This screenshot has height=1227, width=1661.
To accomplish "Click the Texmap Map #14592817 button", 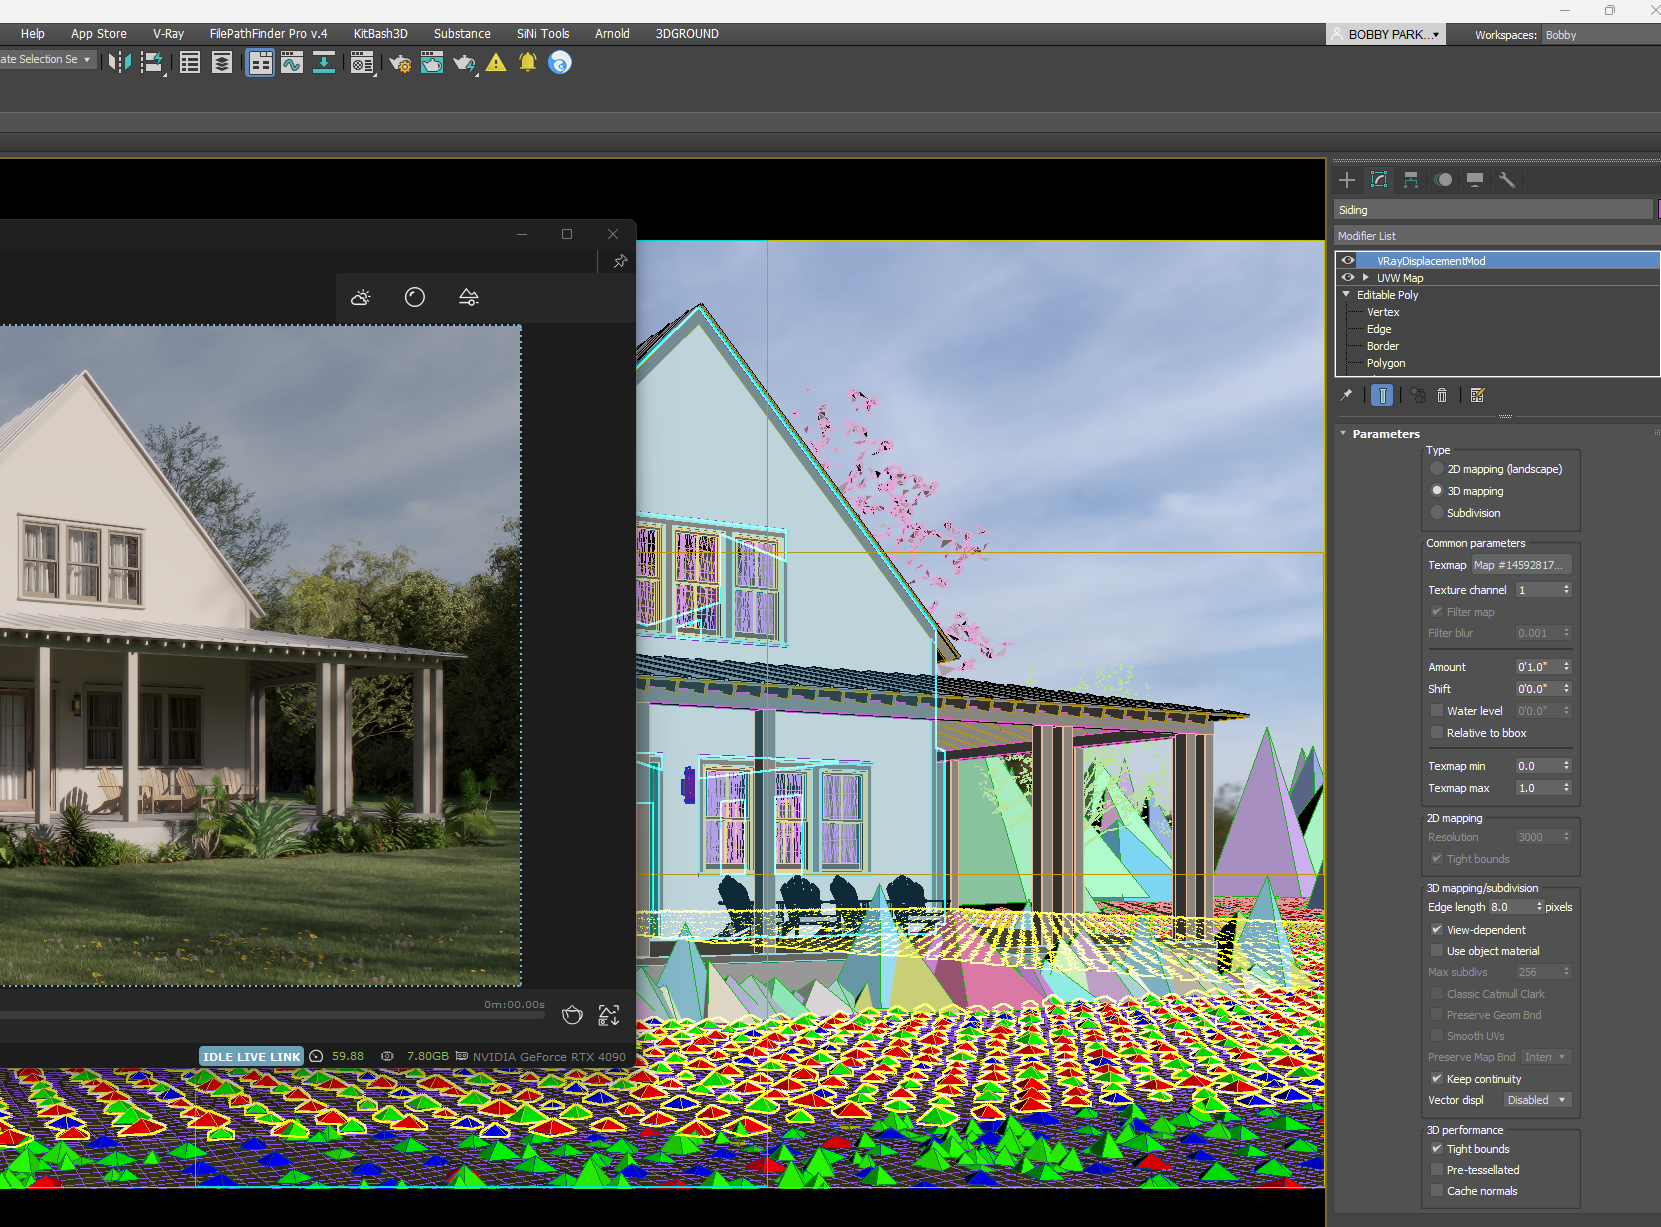I will (x=1521, y=565).
